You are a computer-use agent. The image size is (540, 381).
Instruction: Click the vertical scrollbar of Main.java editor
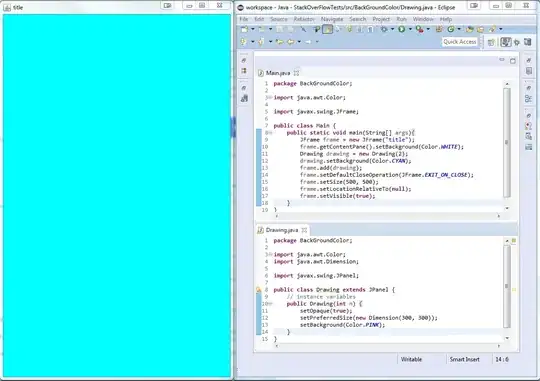coord(507,143)
